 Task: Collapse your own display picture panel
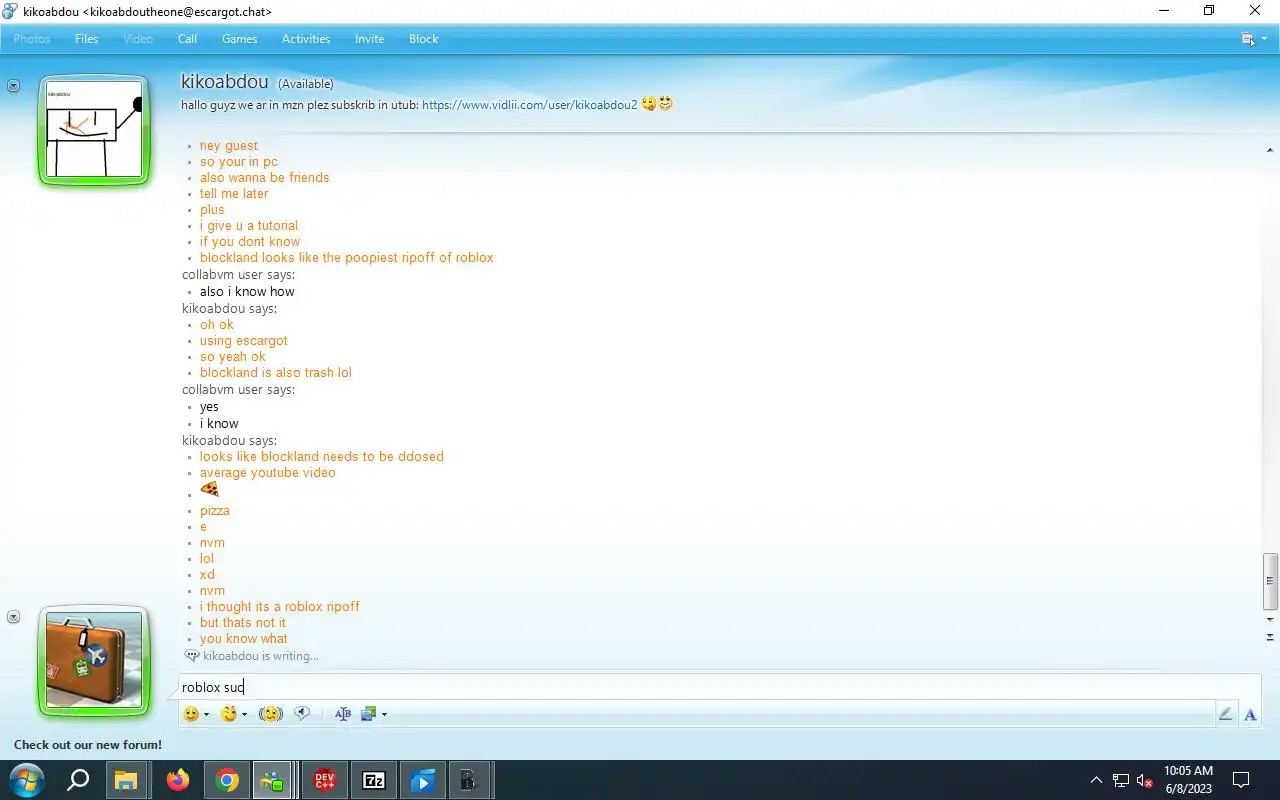pyautogui.click(x=13, y=617)
